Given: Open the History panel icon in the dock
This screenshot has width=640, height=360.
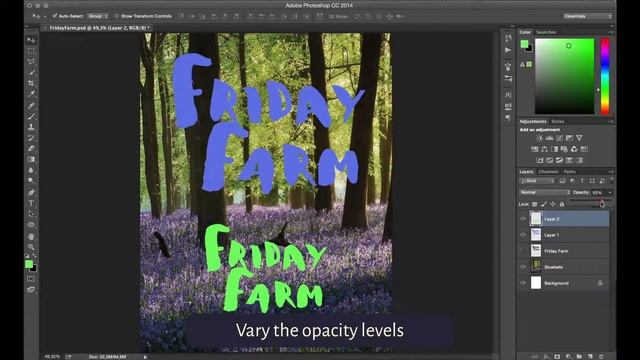Looking at the screenshot, I should [508, 38].
